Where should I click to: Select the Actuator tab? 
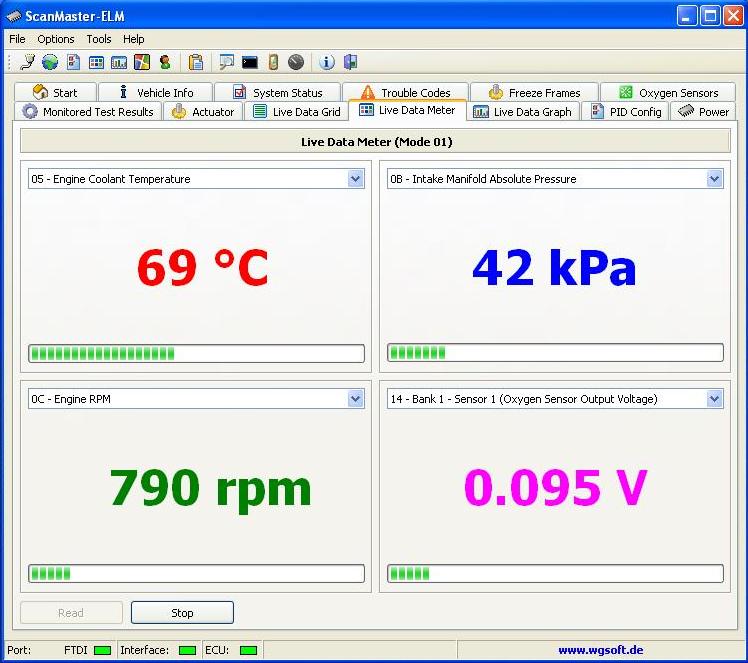coord(203,112)
